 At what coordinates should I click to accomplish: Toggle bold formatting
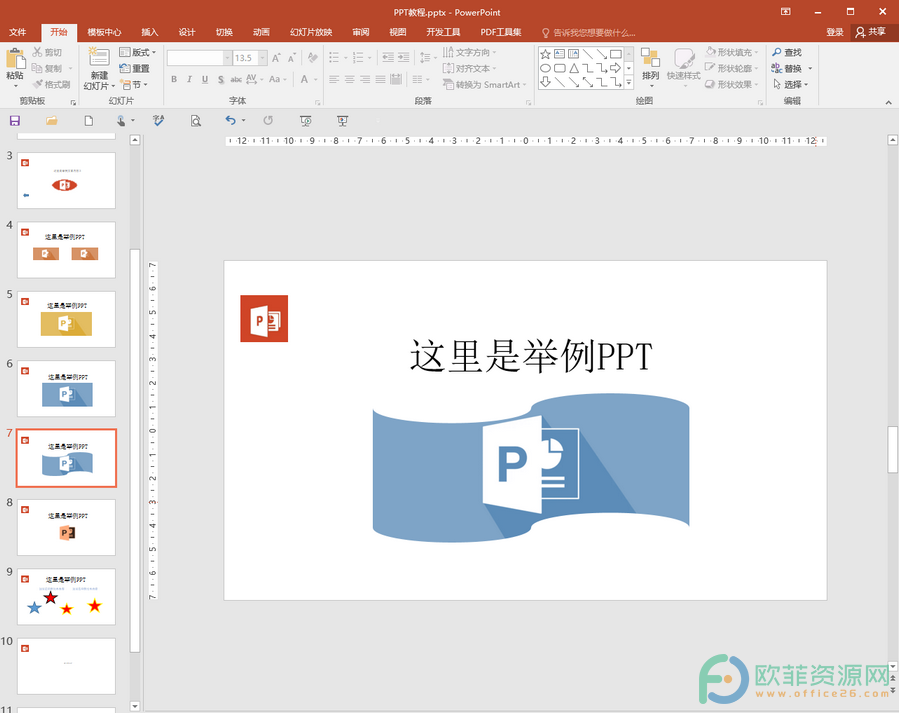[174, 79]
